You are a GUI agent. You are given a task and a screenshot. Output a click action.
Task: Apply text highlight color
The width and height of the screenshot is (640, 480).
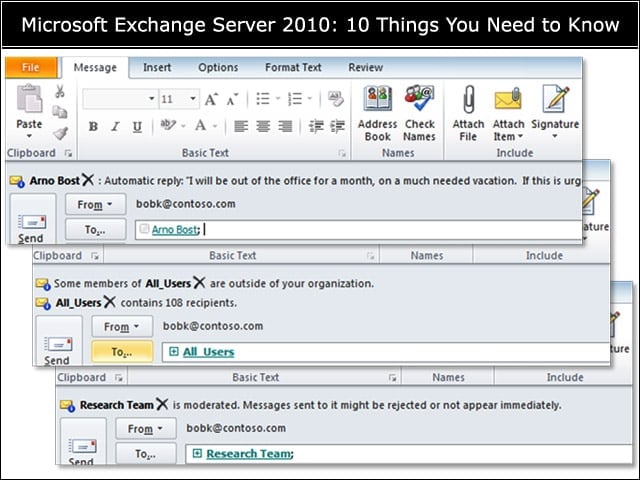168,125
